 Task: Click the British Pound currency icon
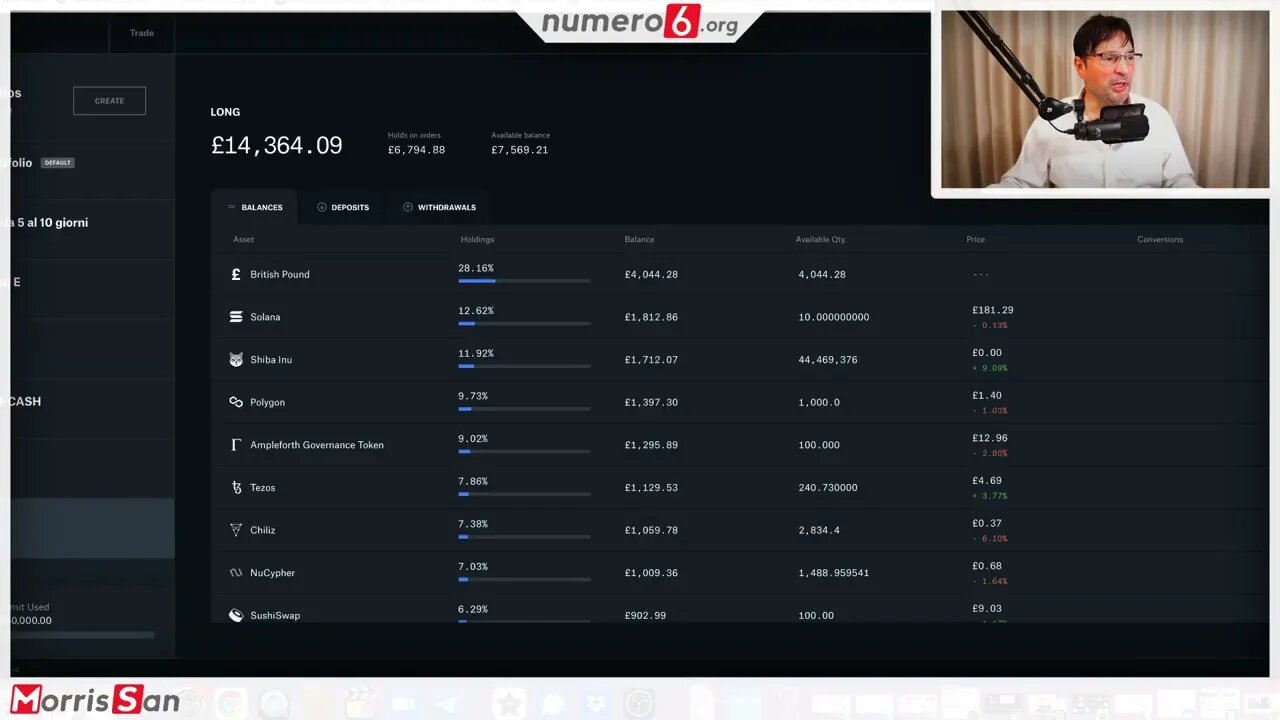coord(236,274)
